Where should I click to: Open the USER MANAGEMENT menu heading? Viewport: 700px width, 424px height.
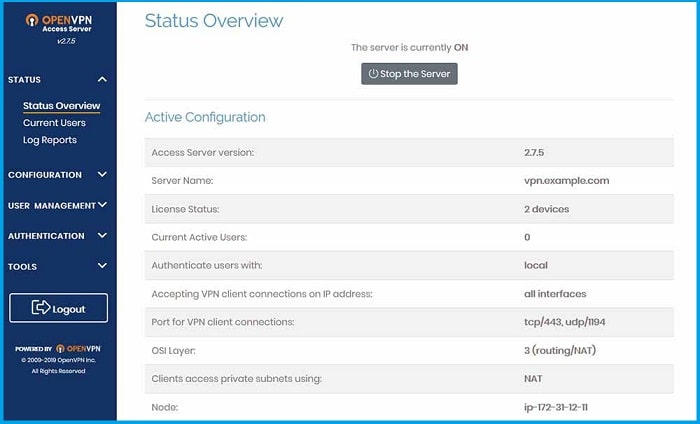pos(52,206)
